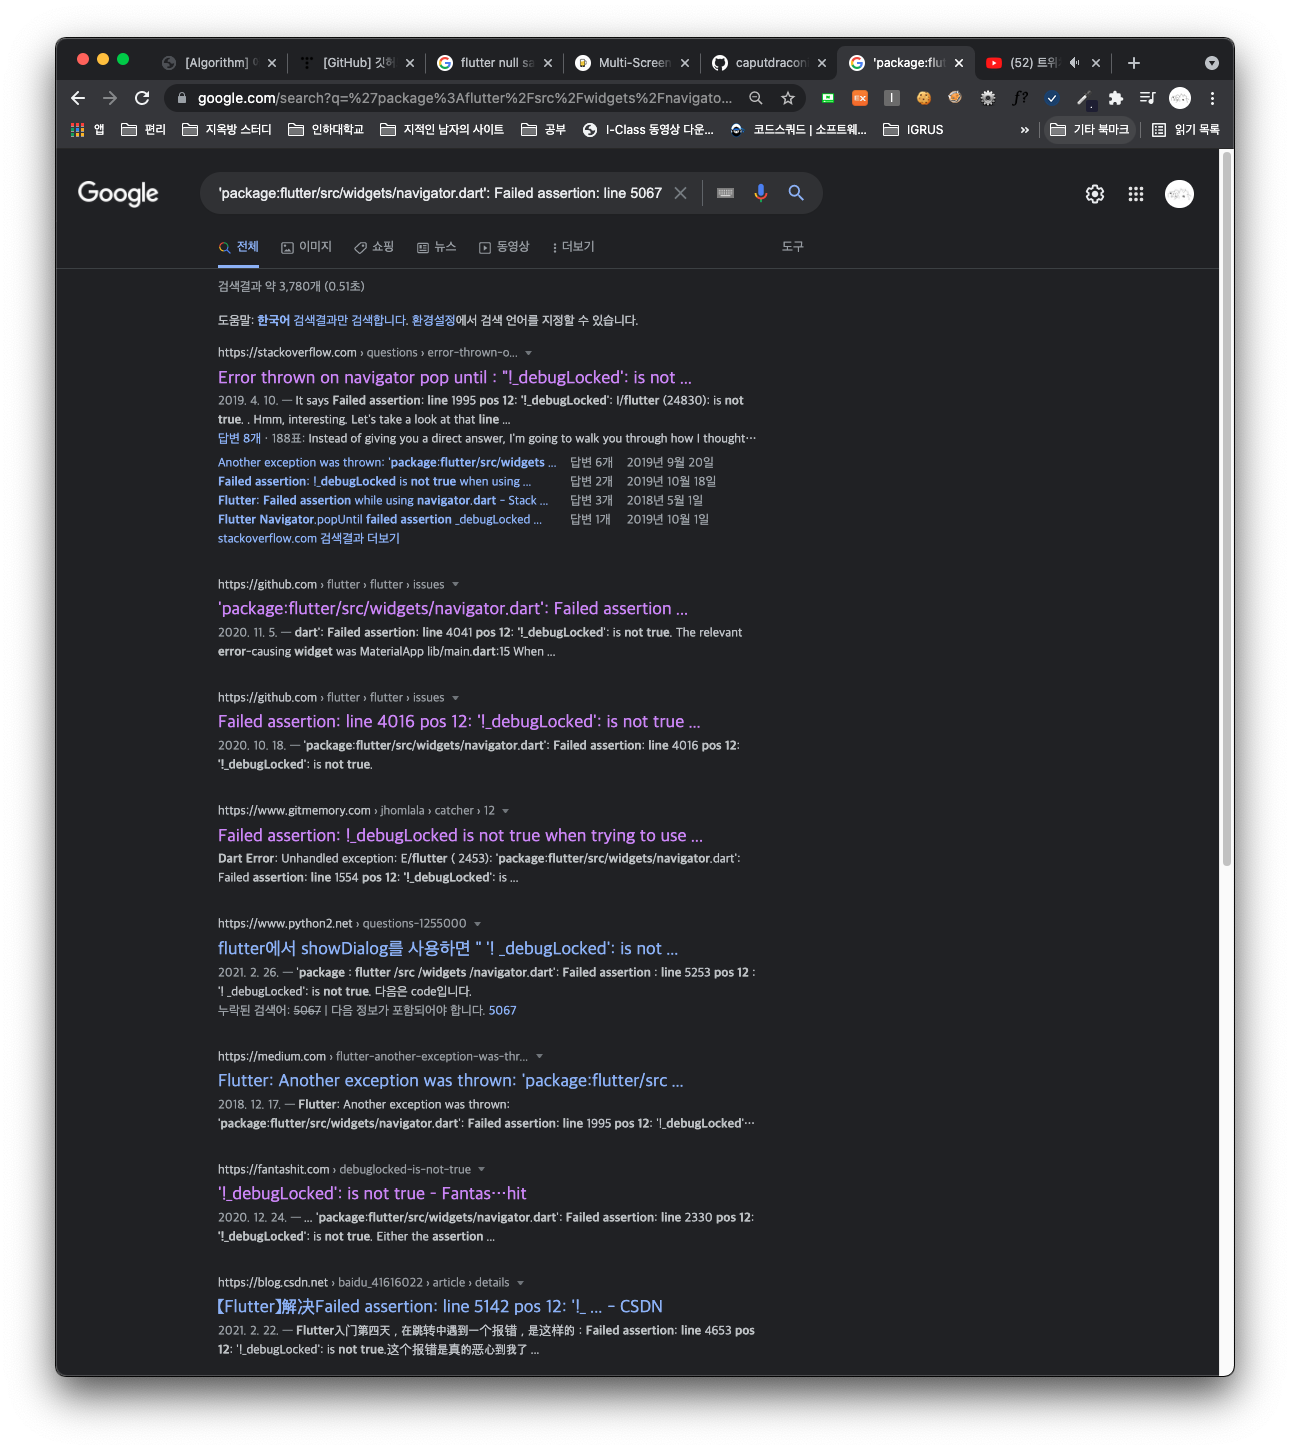Switch to the [GitHub] browser tab
Image resolution: width=1290 pixels, height=1450 pixels.
[358, 63]
